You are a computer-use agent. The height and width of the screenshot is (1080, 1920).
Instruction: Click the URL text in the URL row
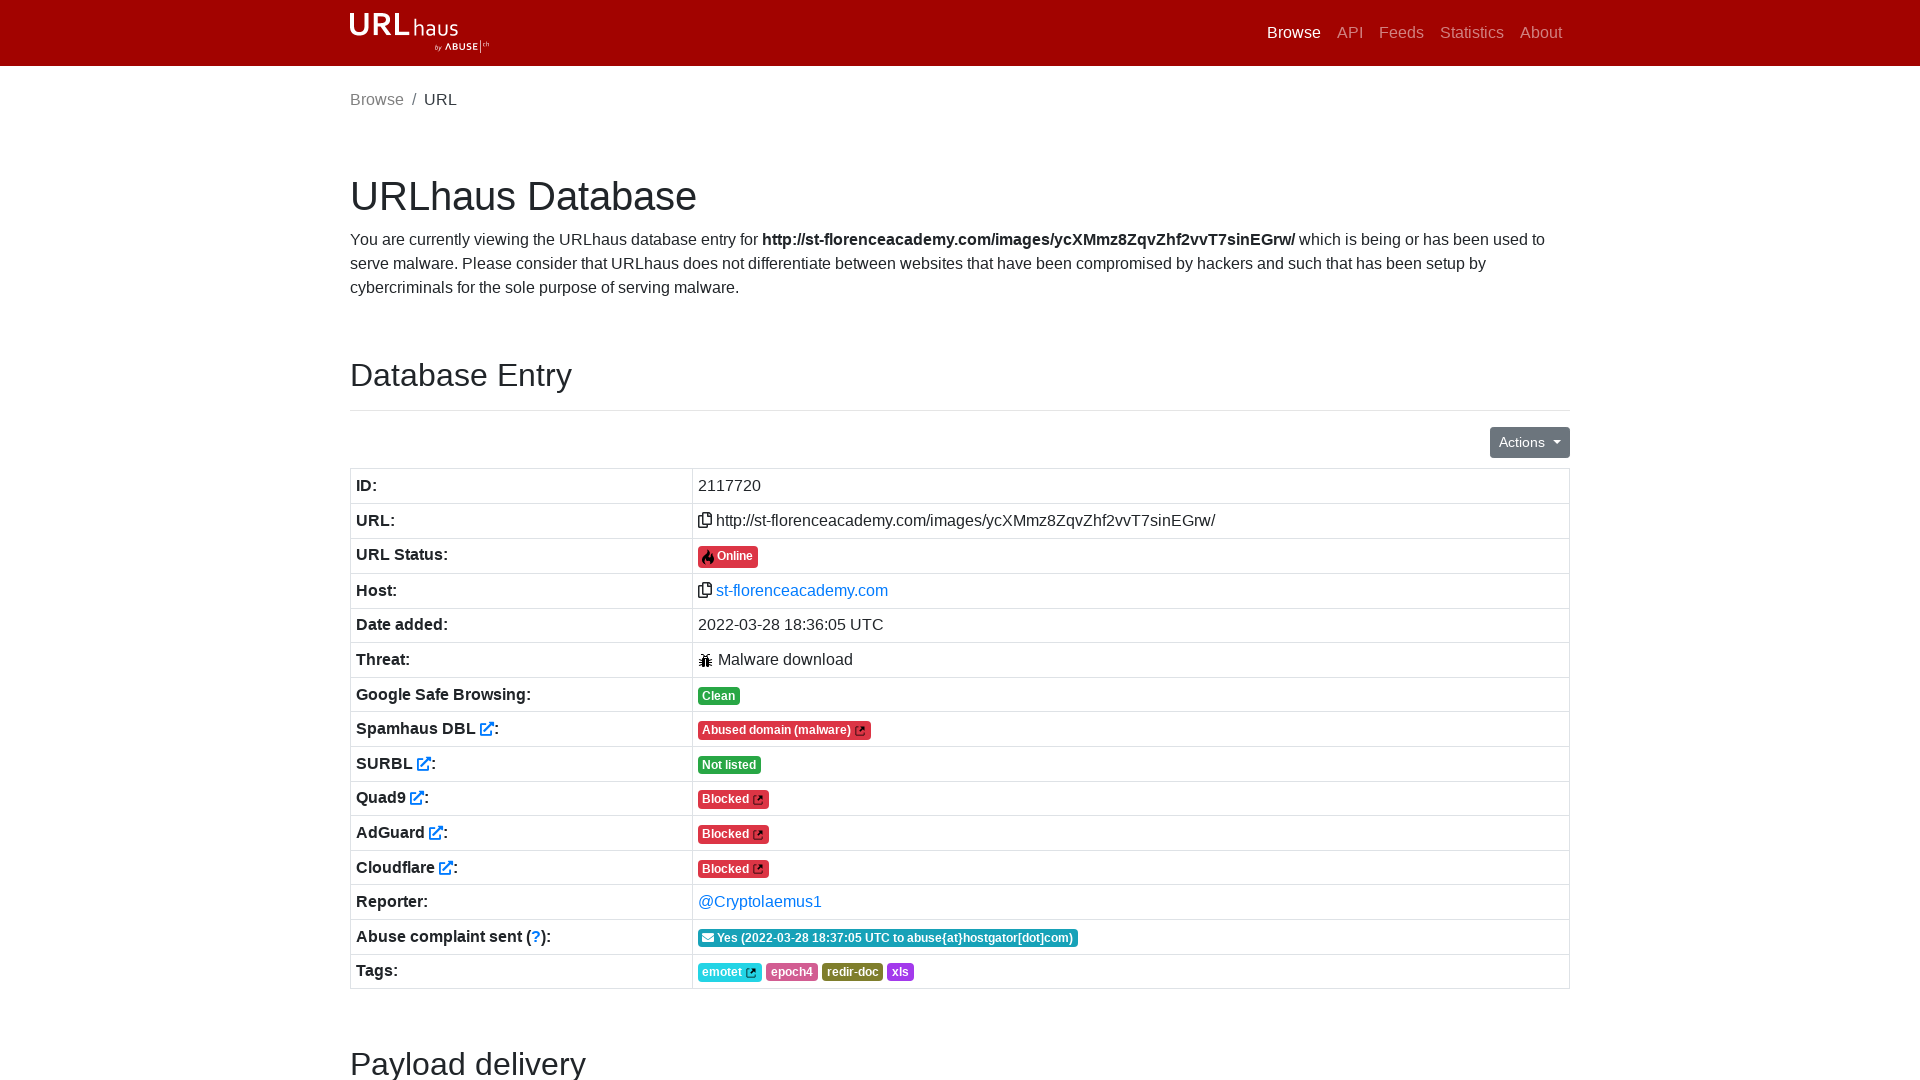pyautogui.click(x=965, y=521)
